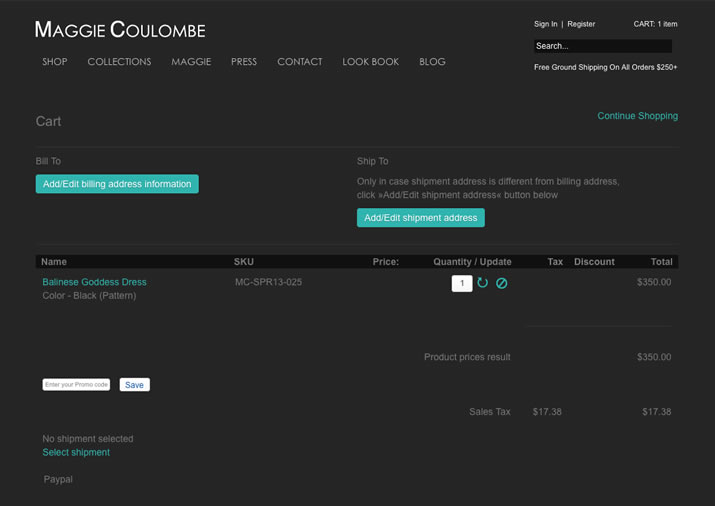This screenshot has width=715, height=506.
Task: Click the Register link
Action: [581, 24]
